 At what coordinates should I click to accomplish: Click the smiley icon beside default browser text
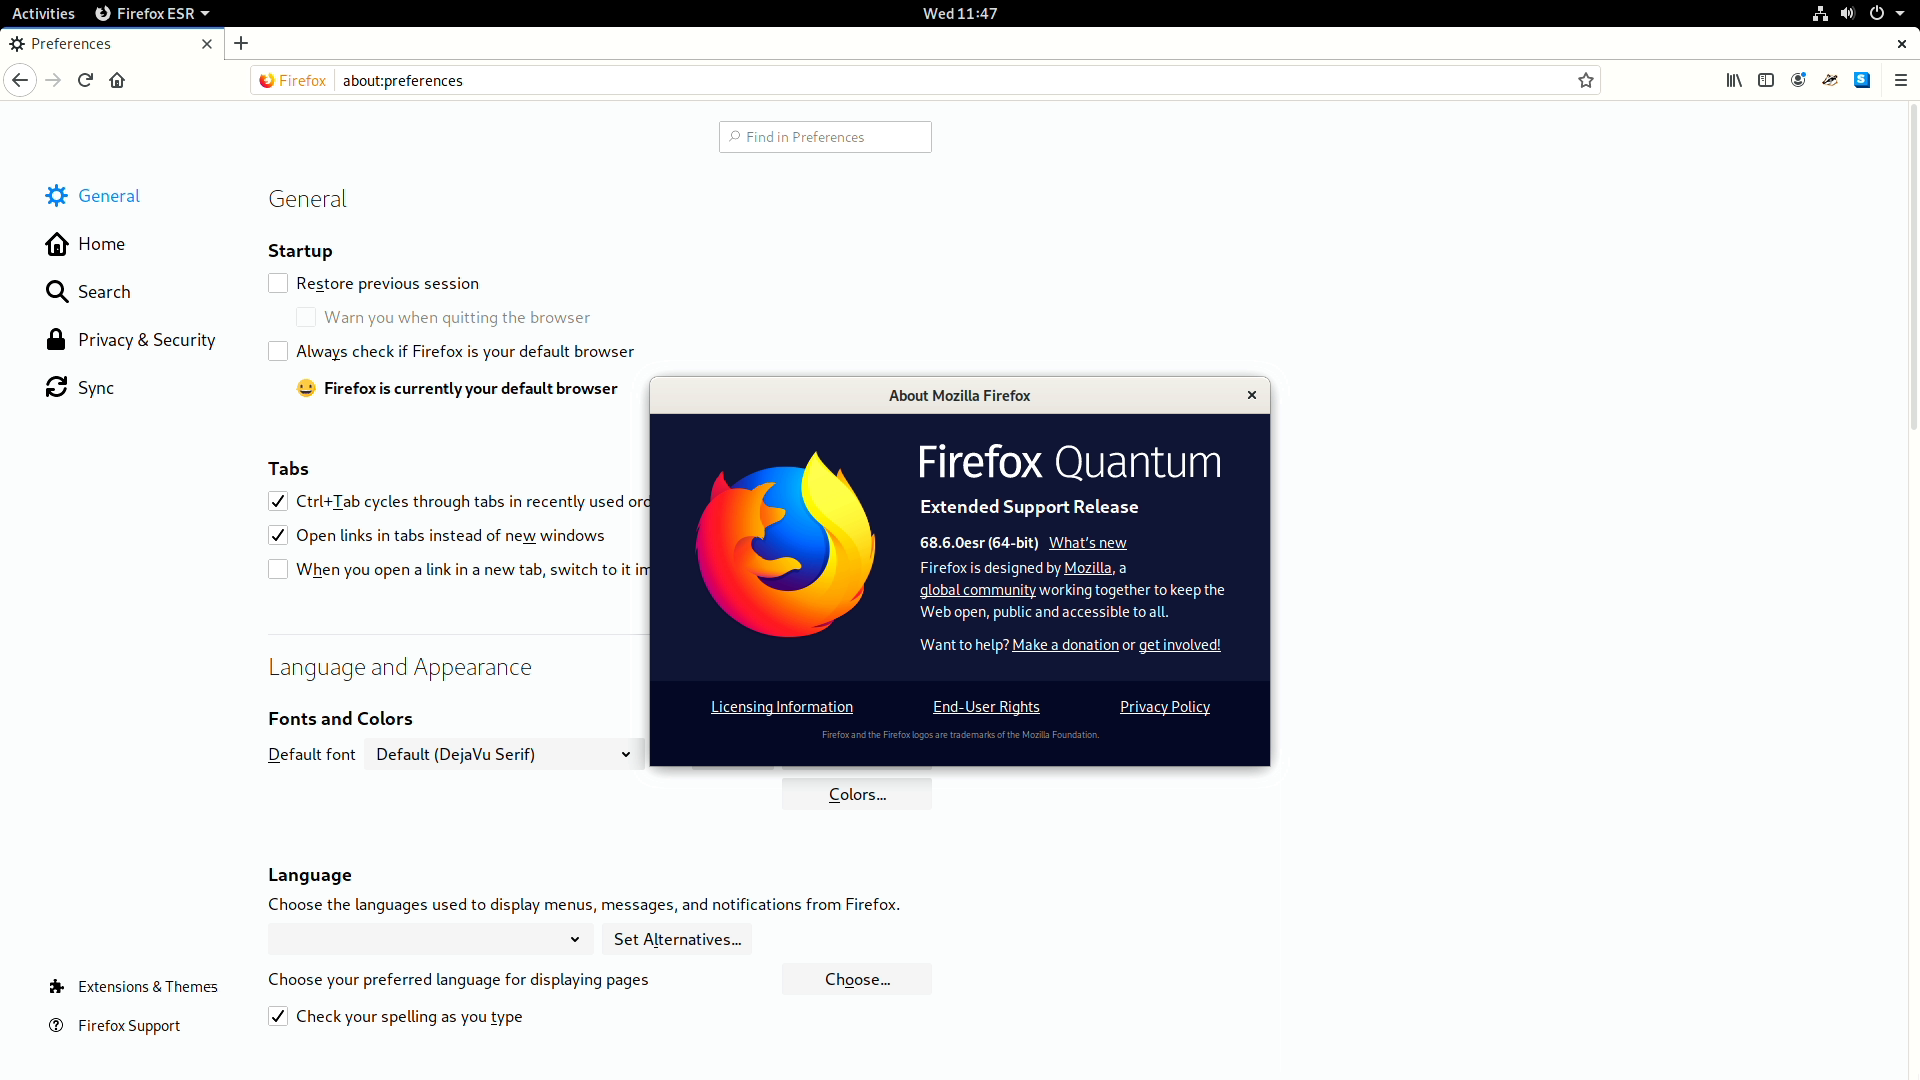pos(306,388)
